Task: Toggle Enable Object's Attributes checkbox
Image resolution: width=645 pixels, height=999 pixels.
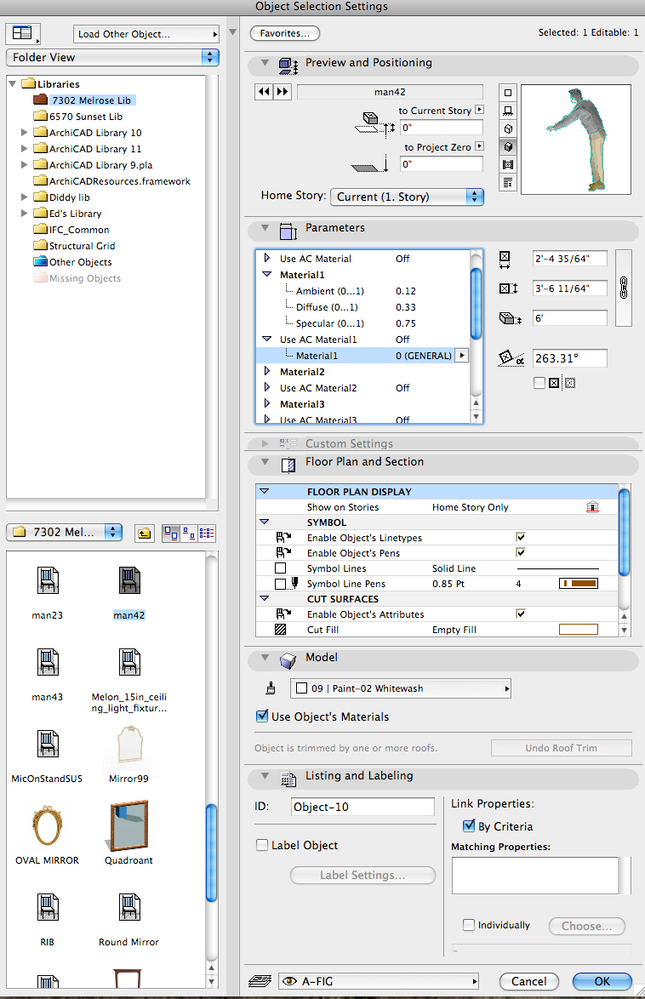Action: pyautogui.click(x=521, y=614)
